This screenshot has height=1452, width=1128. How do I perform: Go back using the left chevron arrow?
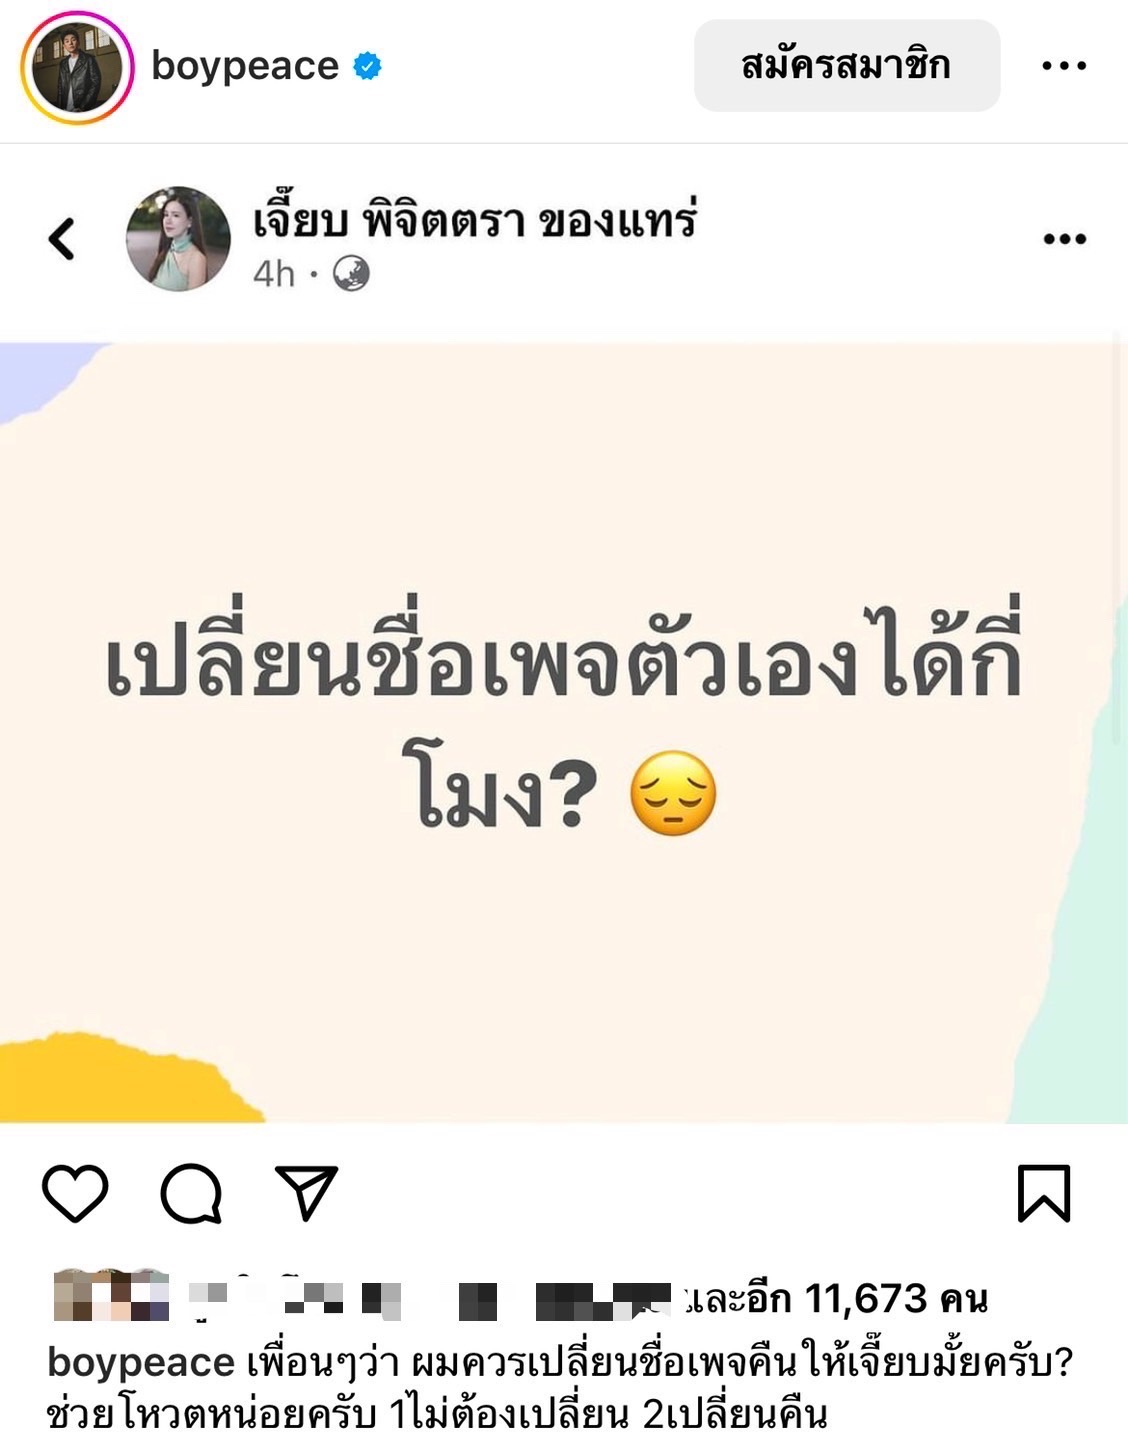pos(62,239)
